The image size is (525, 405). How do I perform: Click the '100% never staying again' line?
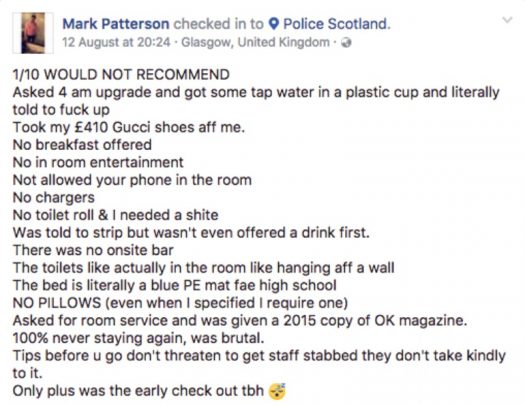coord(139,338)
